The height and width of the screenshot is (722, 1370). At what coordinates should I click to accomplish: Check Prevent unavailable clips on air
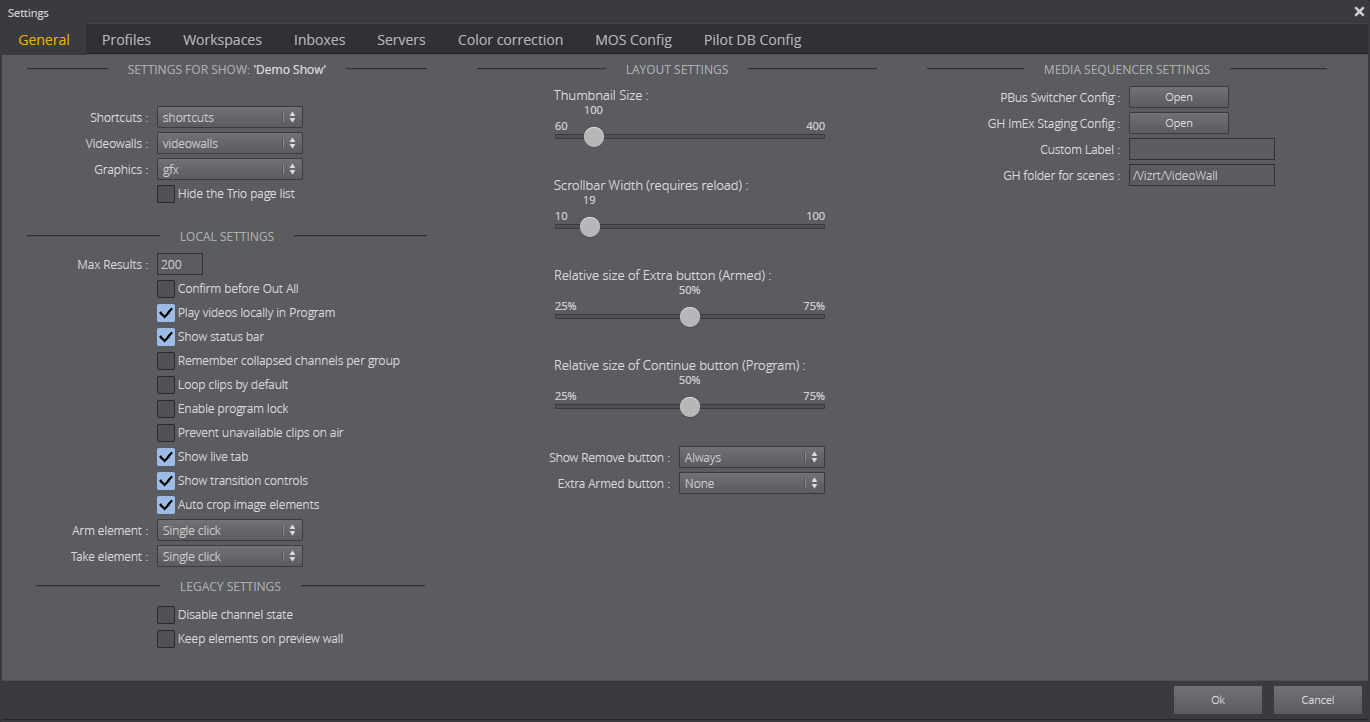click(166, 433)
